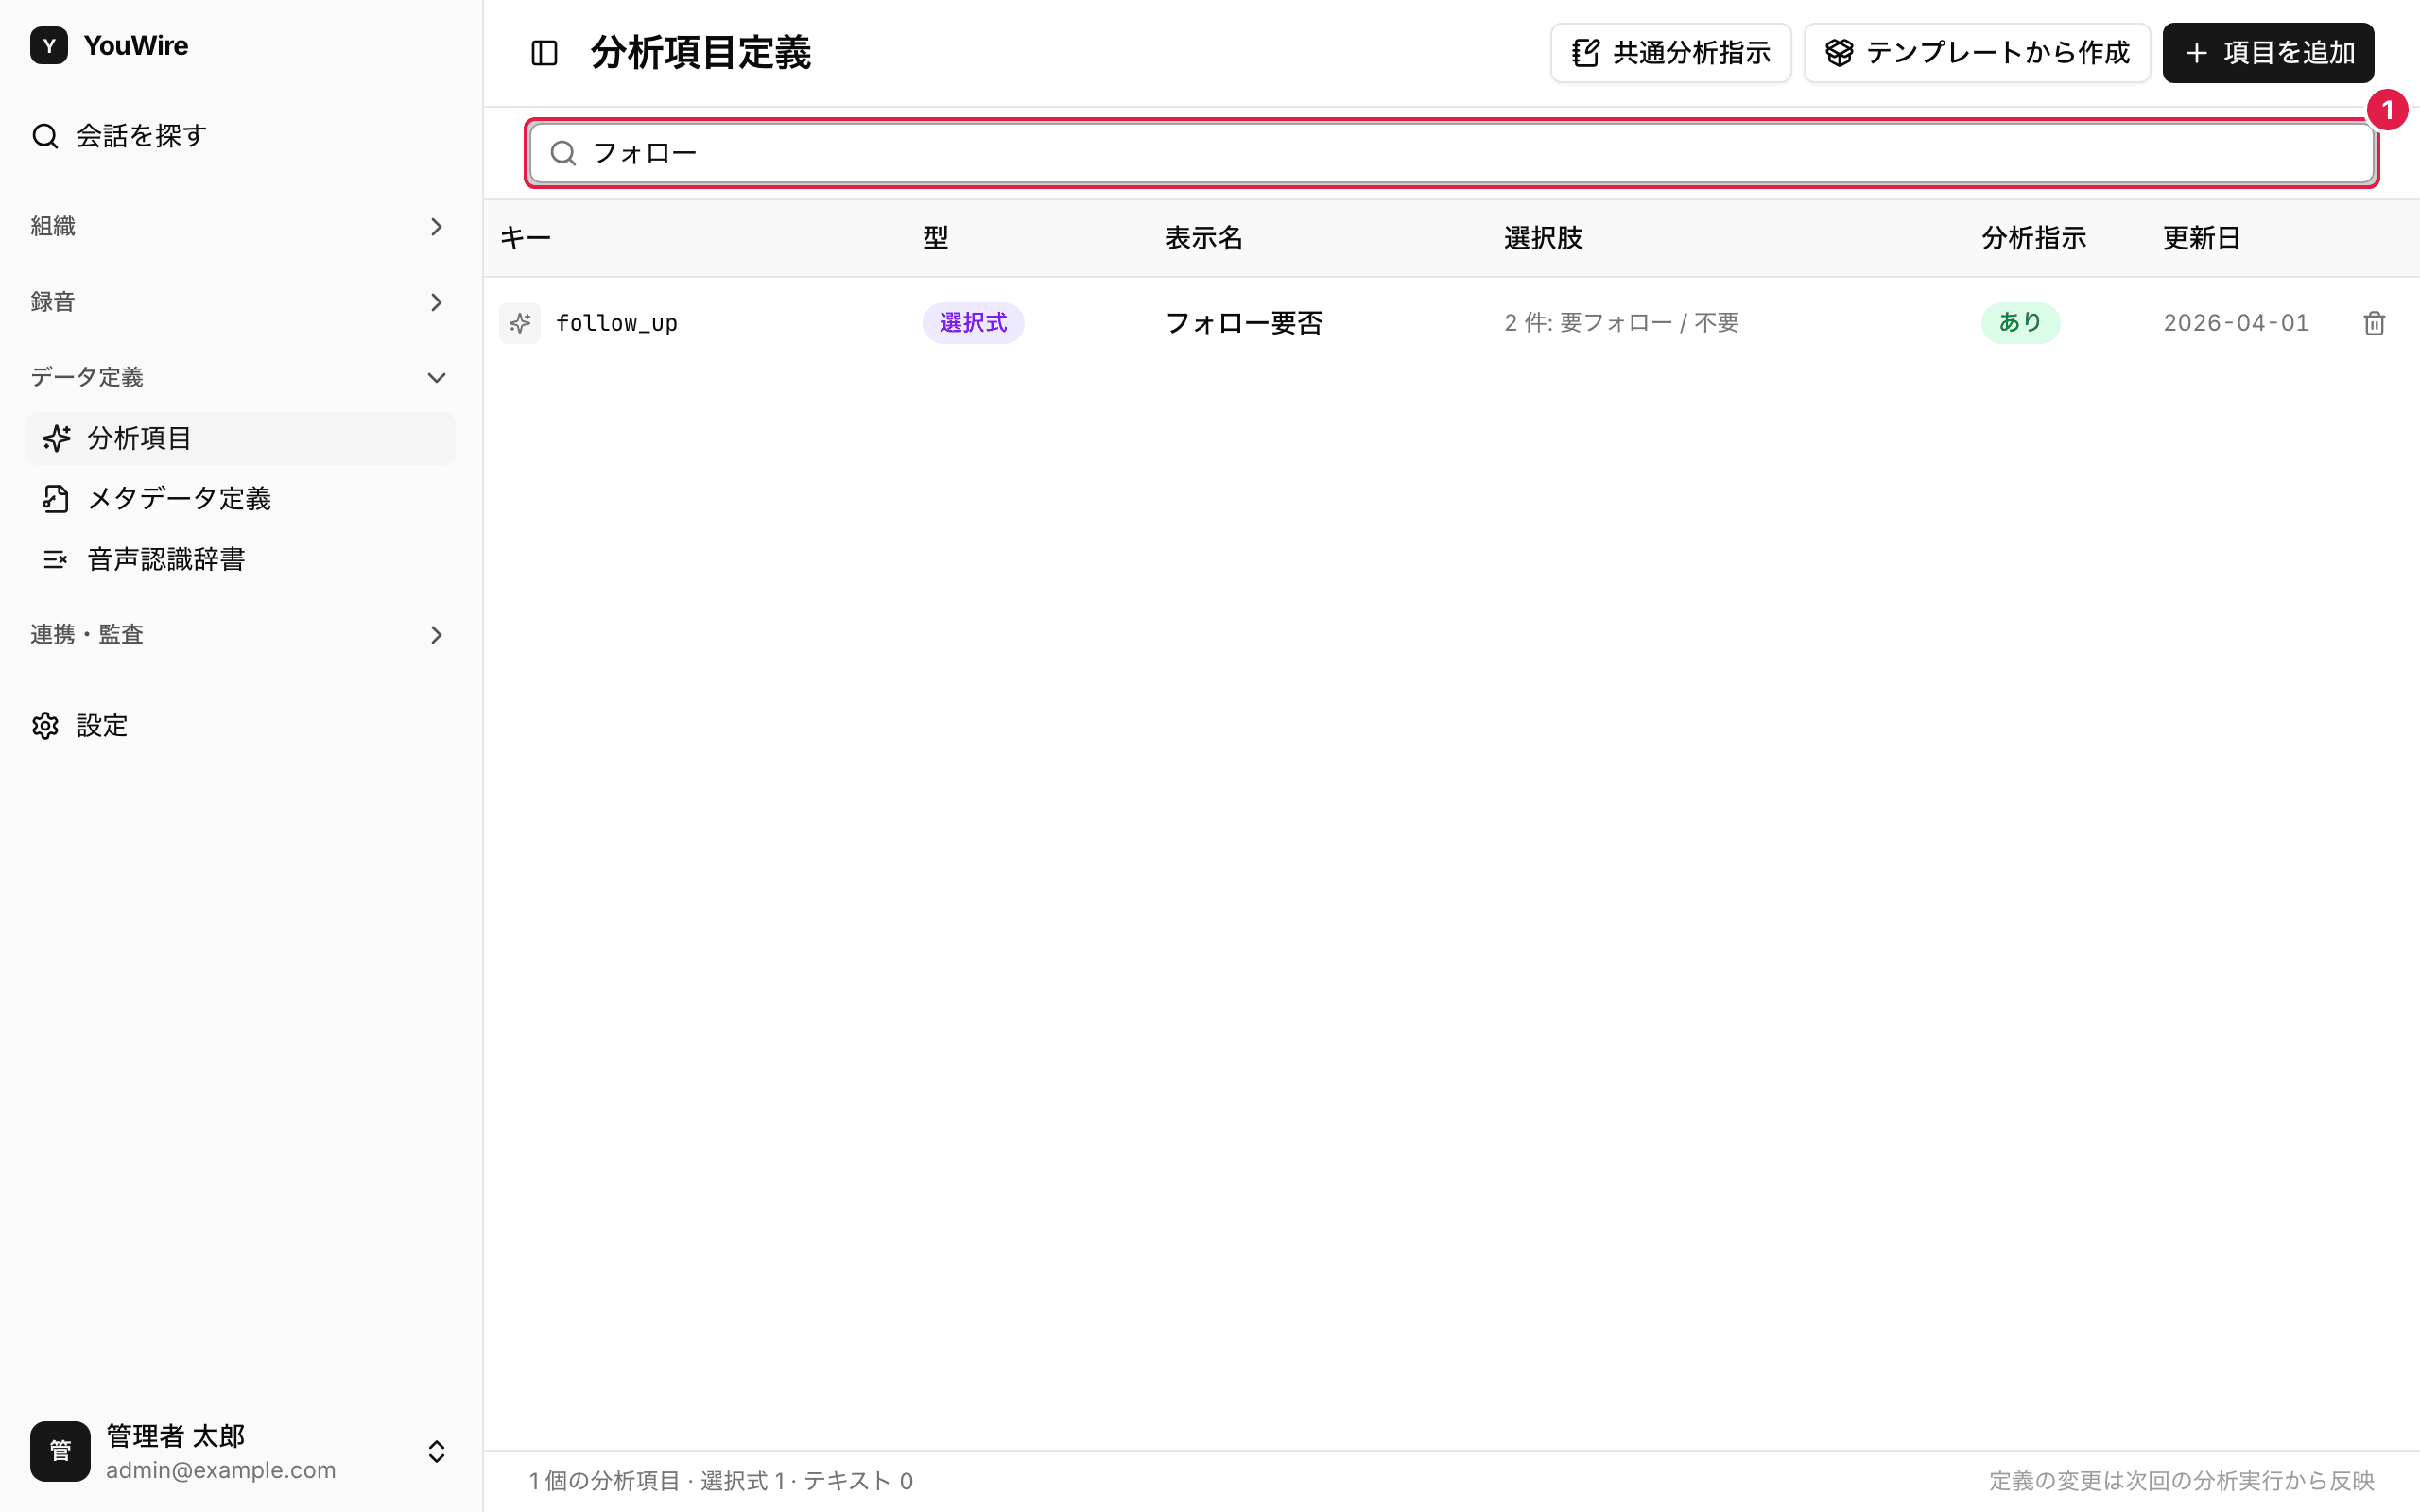The height and width of the screenshot is (1512, 2420).
Task: Toggle the sidebar panel icon
Action: [544, 53]
